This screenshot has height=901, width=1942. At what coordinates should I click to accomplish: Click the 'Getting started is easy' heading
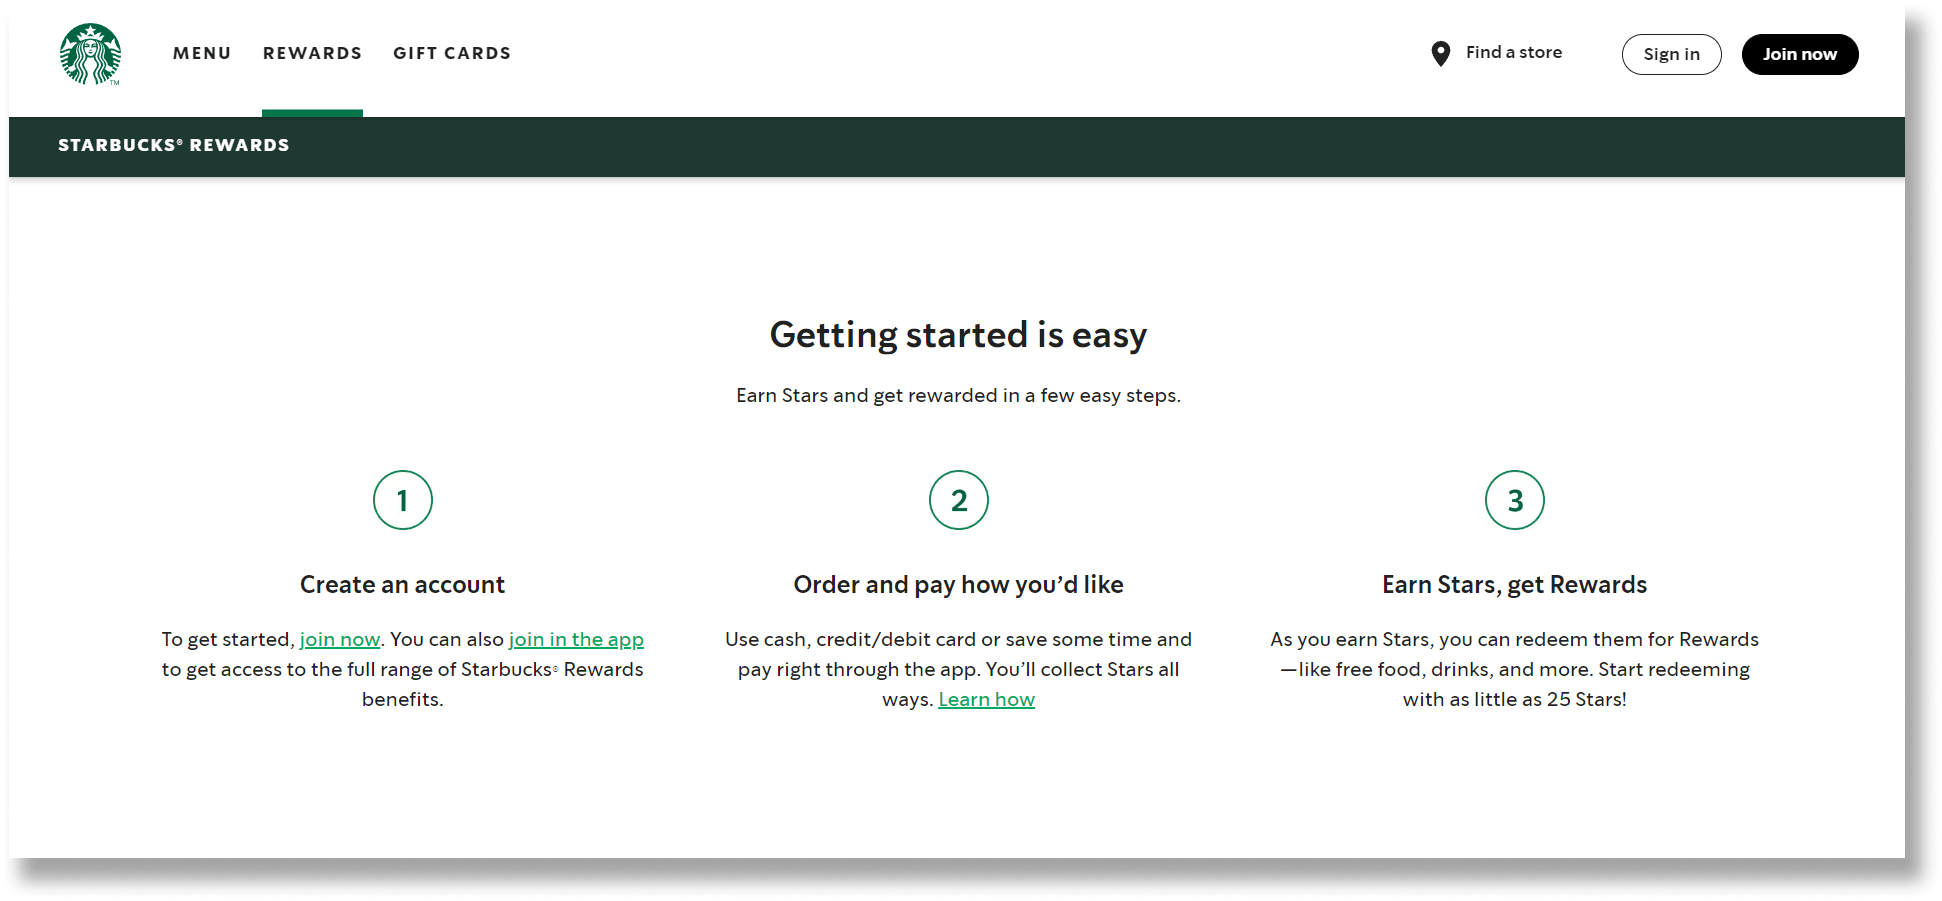coord(958,335)
